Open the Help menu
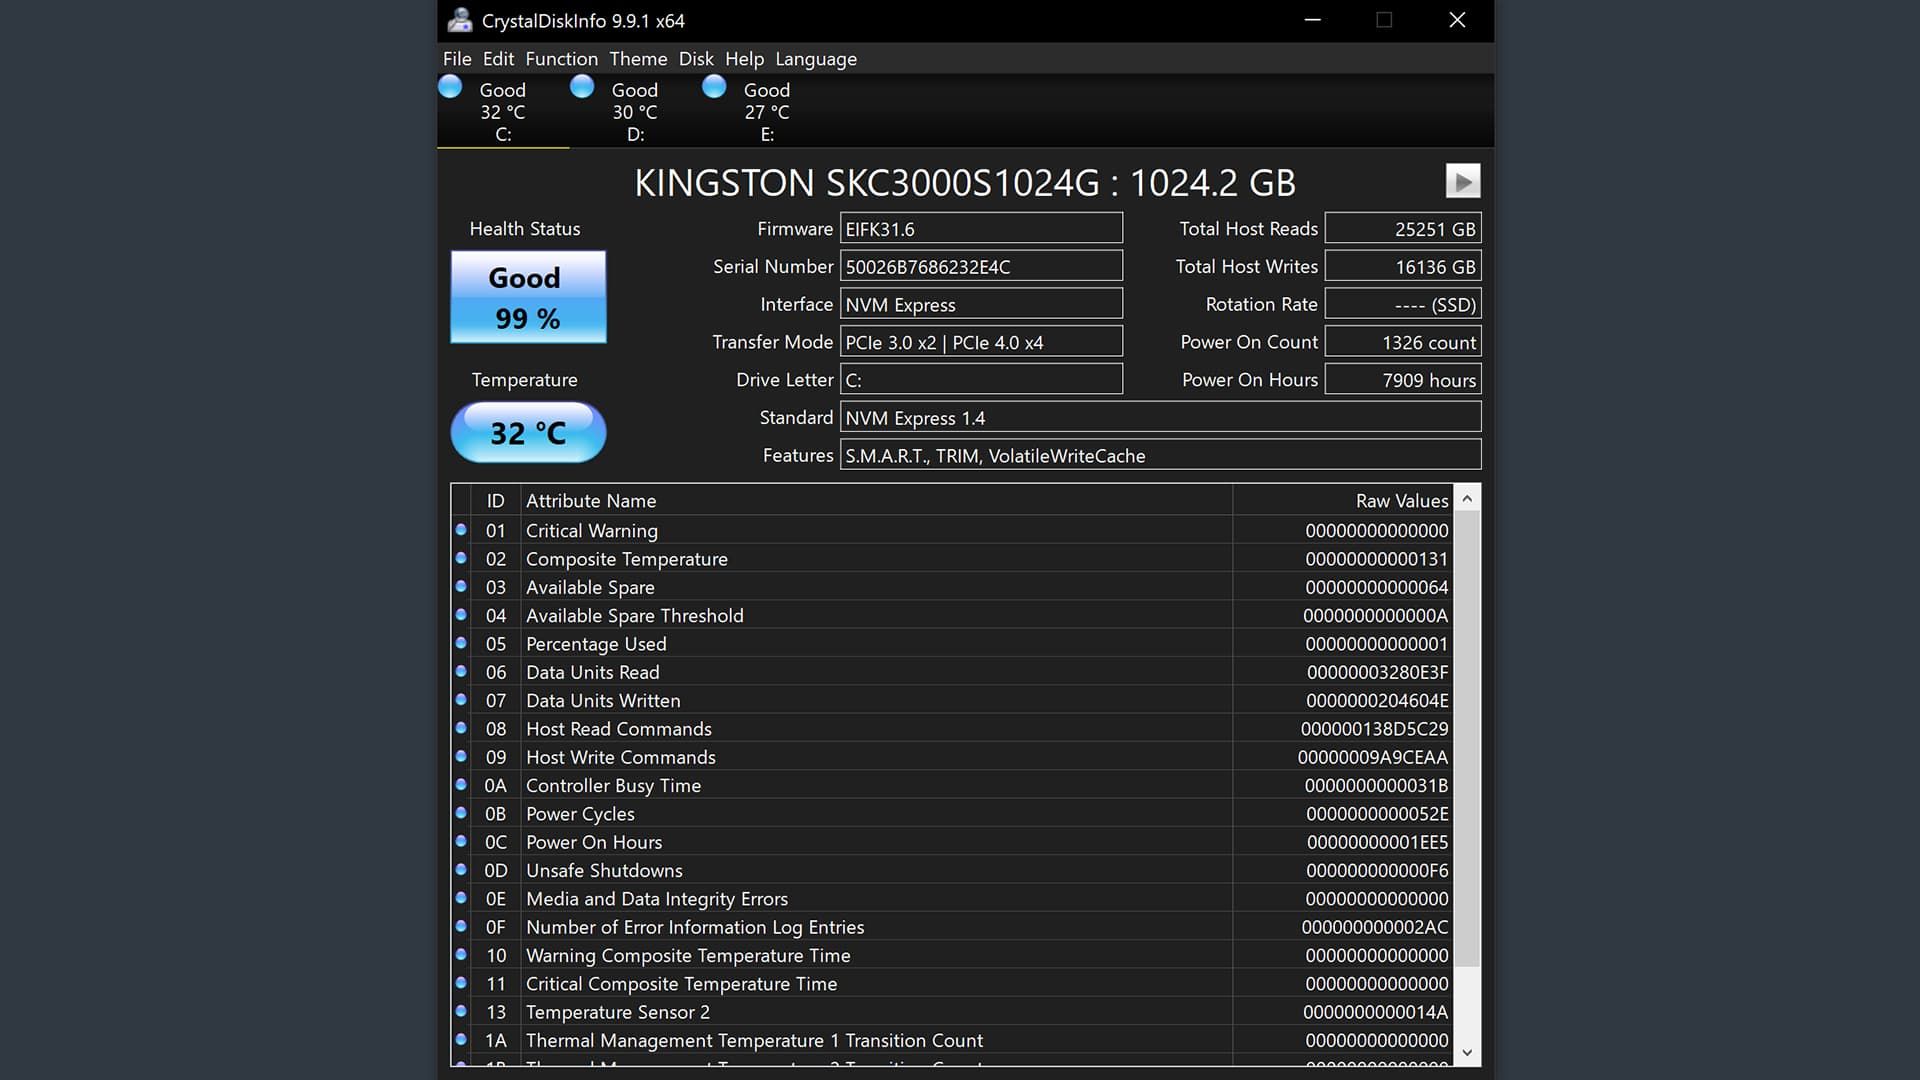 [x=744, y=59]
